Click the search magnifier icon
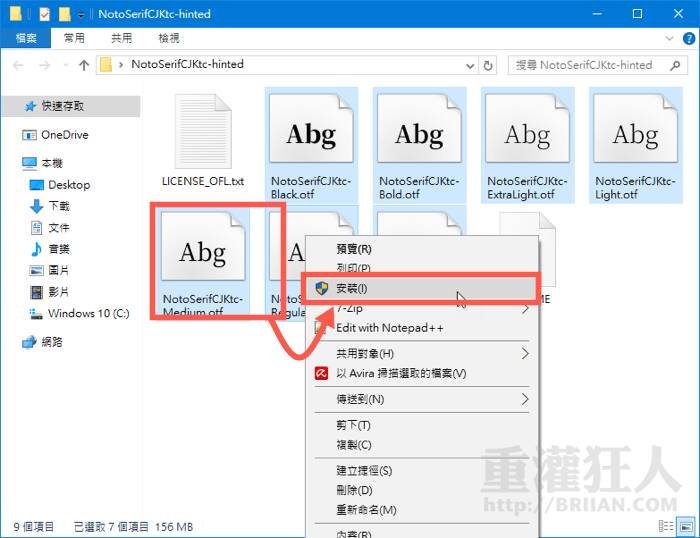The height and width of the screenshot is (538, 700). tap(675, 65)
